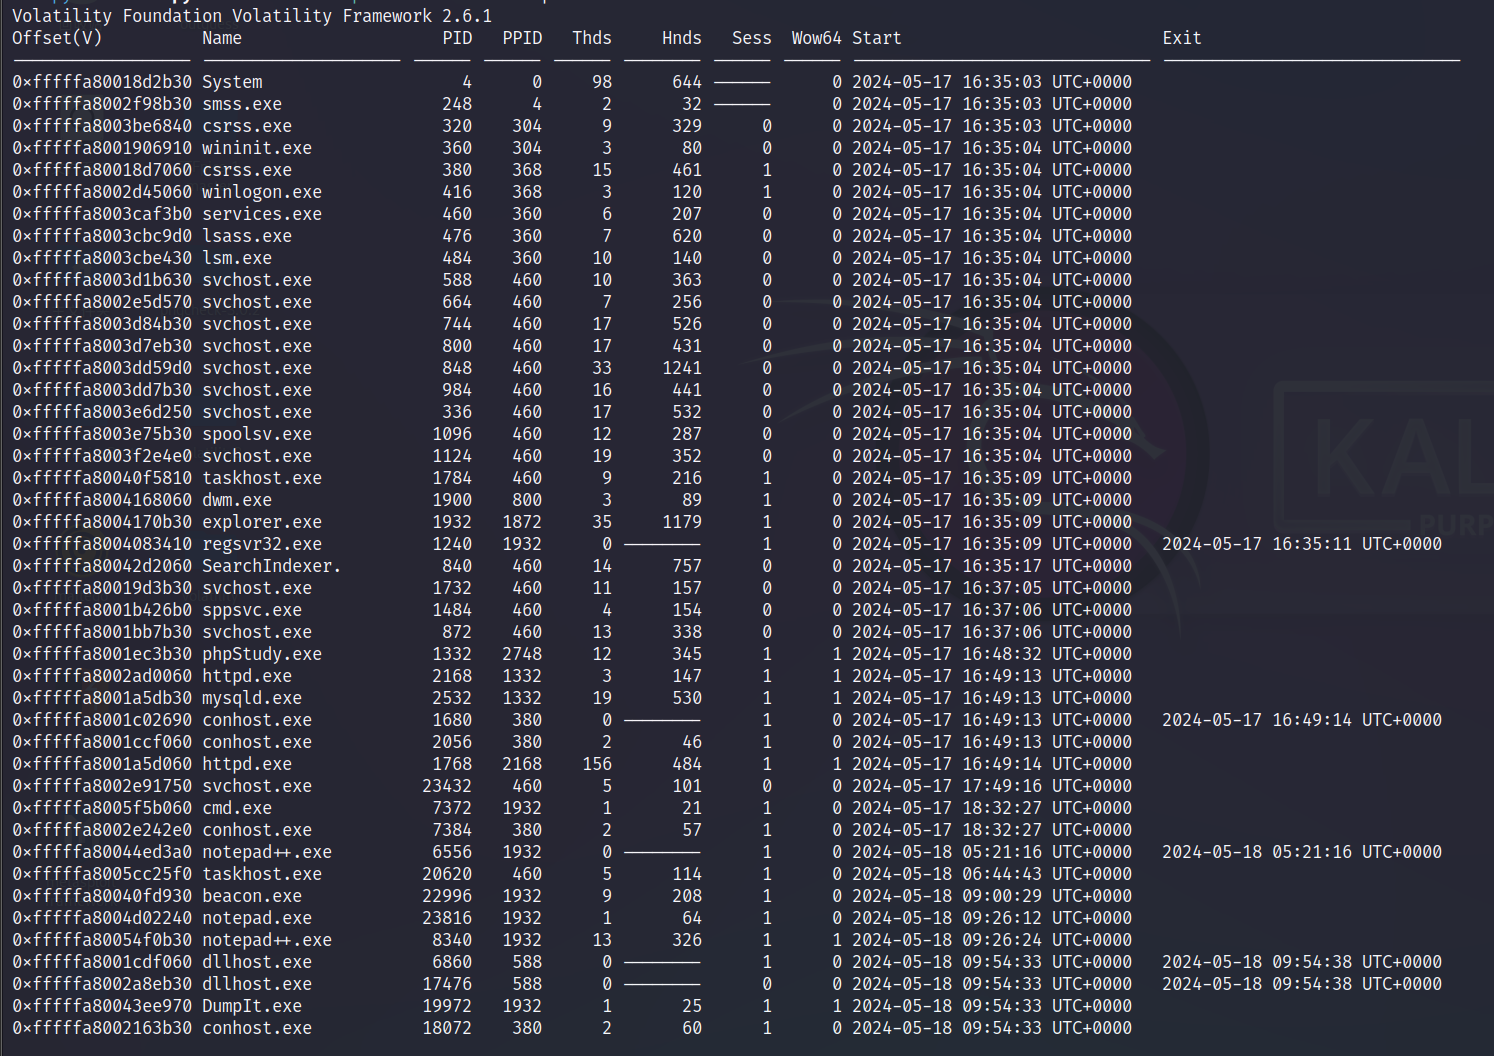This screenshot has width=1494, height=1056.
Task: Select PPID 2748 in phpStudy.exe row
Action: tap(522, 654)
